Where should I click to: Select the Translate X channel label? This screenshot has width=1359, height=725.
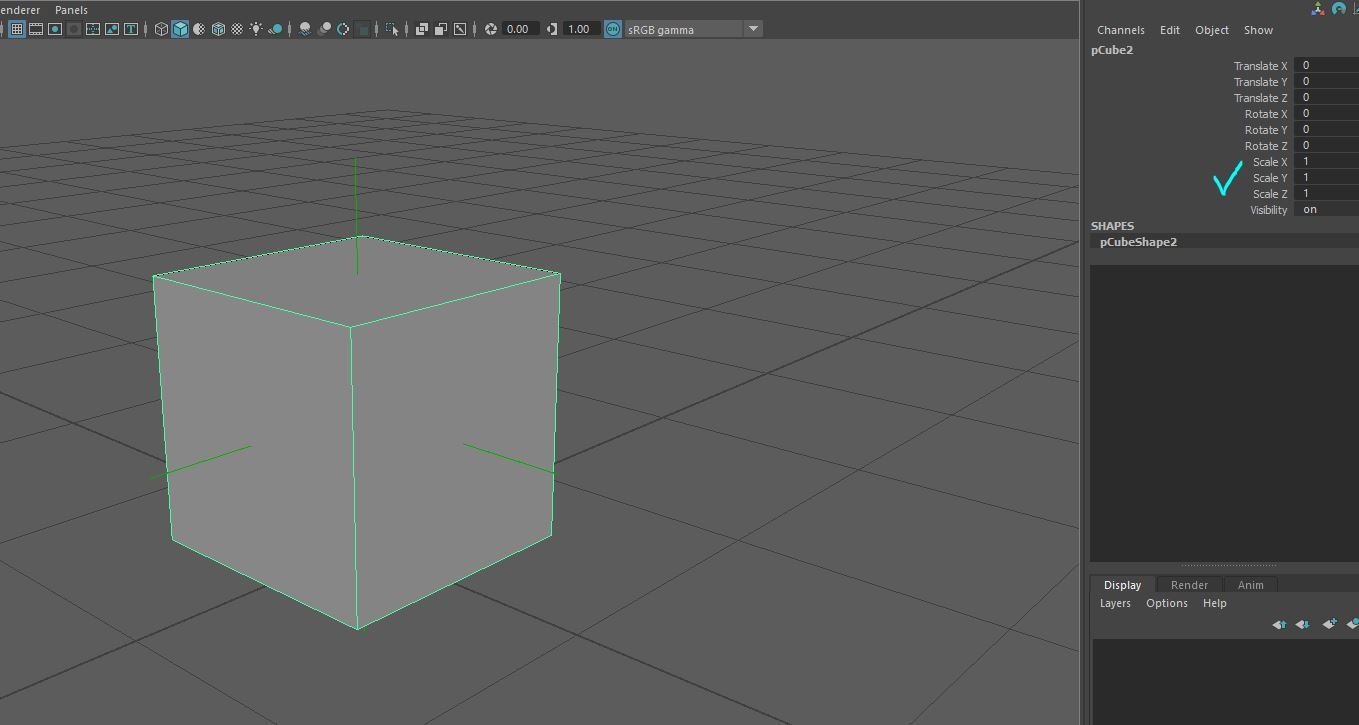pos(1260,66)
